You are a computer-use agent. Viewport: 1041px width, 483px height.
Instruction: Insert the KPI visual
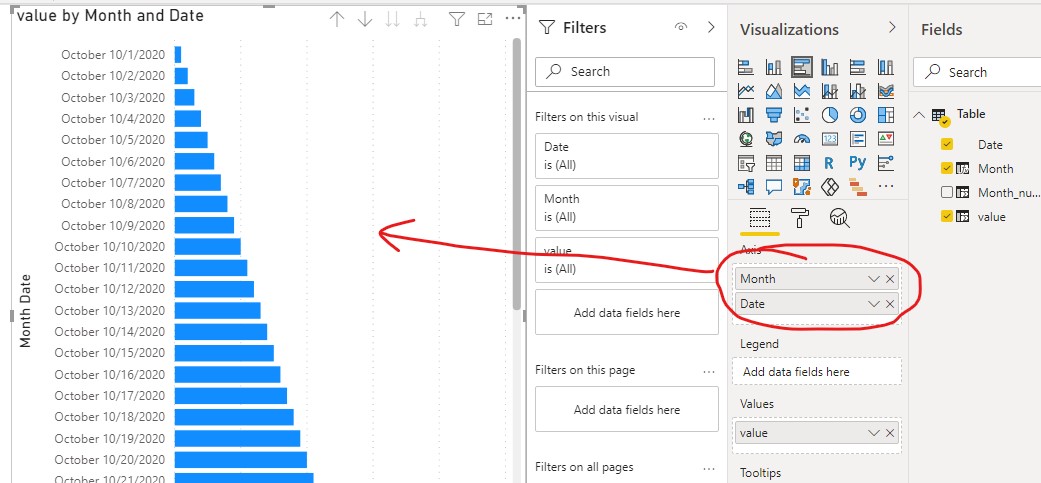coord(886,139)
